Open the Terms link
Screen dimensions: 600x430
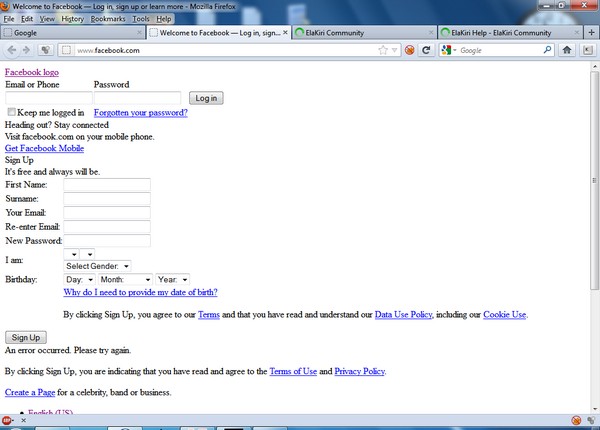(209, 315)
